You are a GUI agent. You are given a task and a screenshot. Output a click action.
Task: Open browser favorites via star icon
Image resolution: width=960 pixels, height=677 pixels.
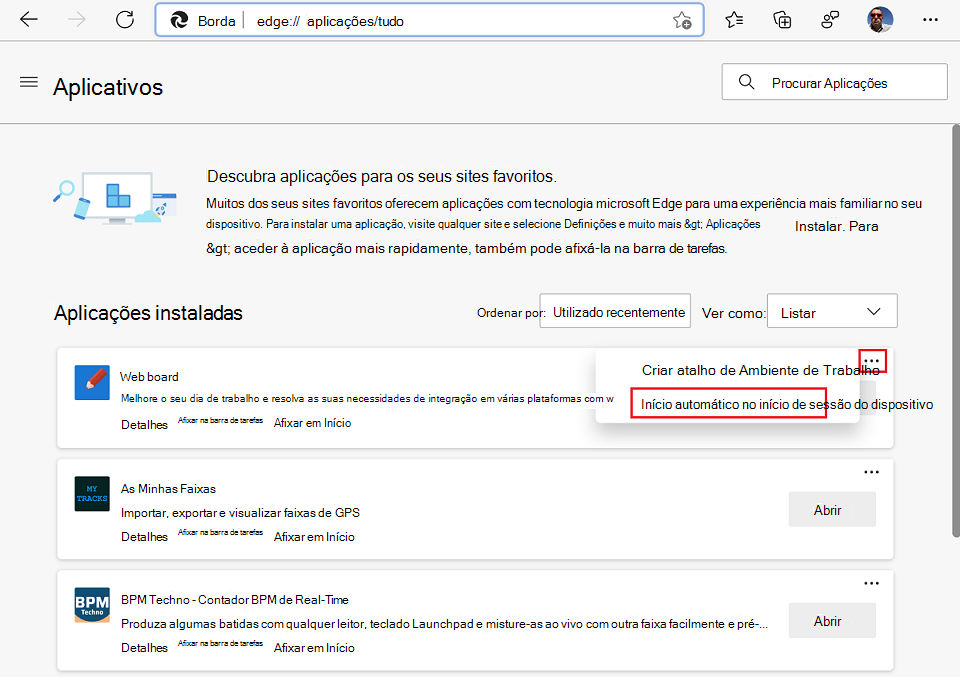click(734, 19)
